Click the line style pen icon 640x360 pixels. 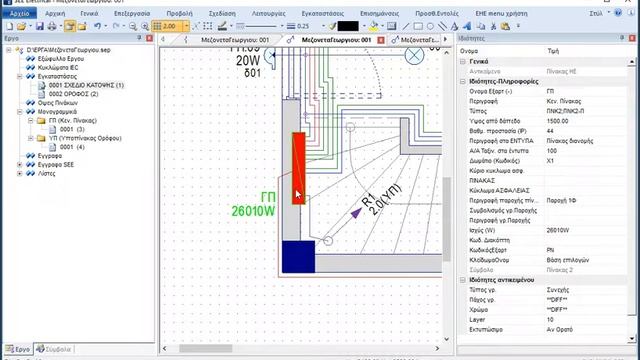[x=222, y=27]
